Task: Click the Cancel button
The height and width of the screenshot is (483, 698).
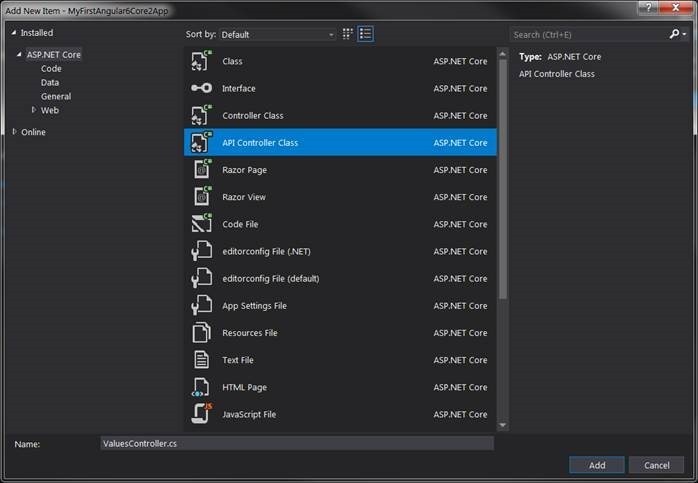Action: 656,465
